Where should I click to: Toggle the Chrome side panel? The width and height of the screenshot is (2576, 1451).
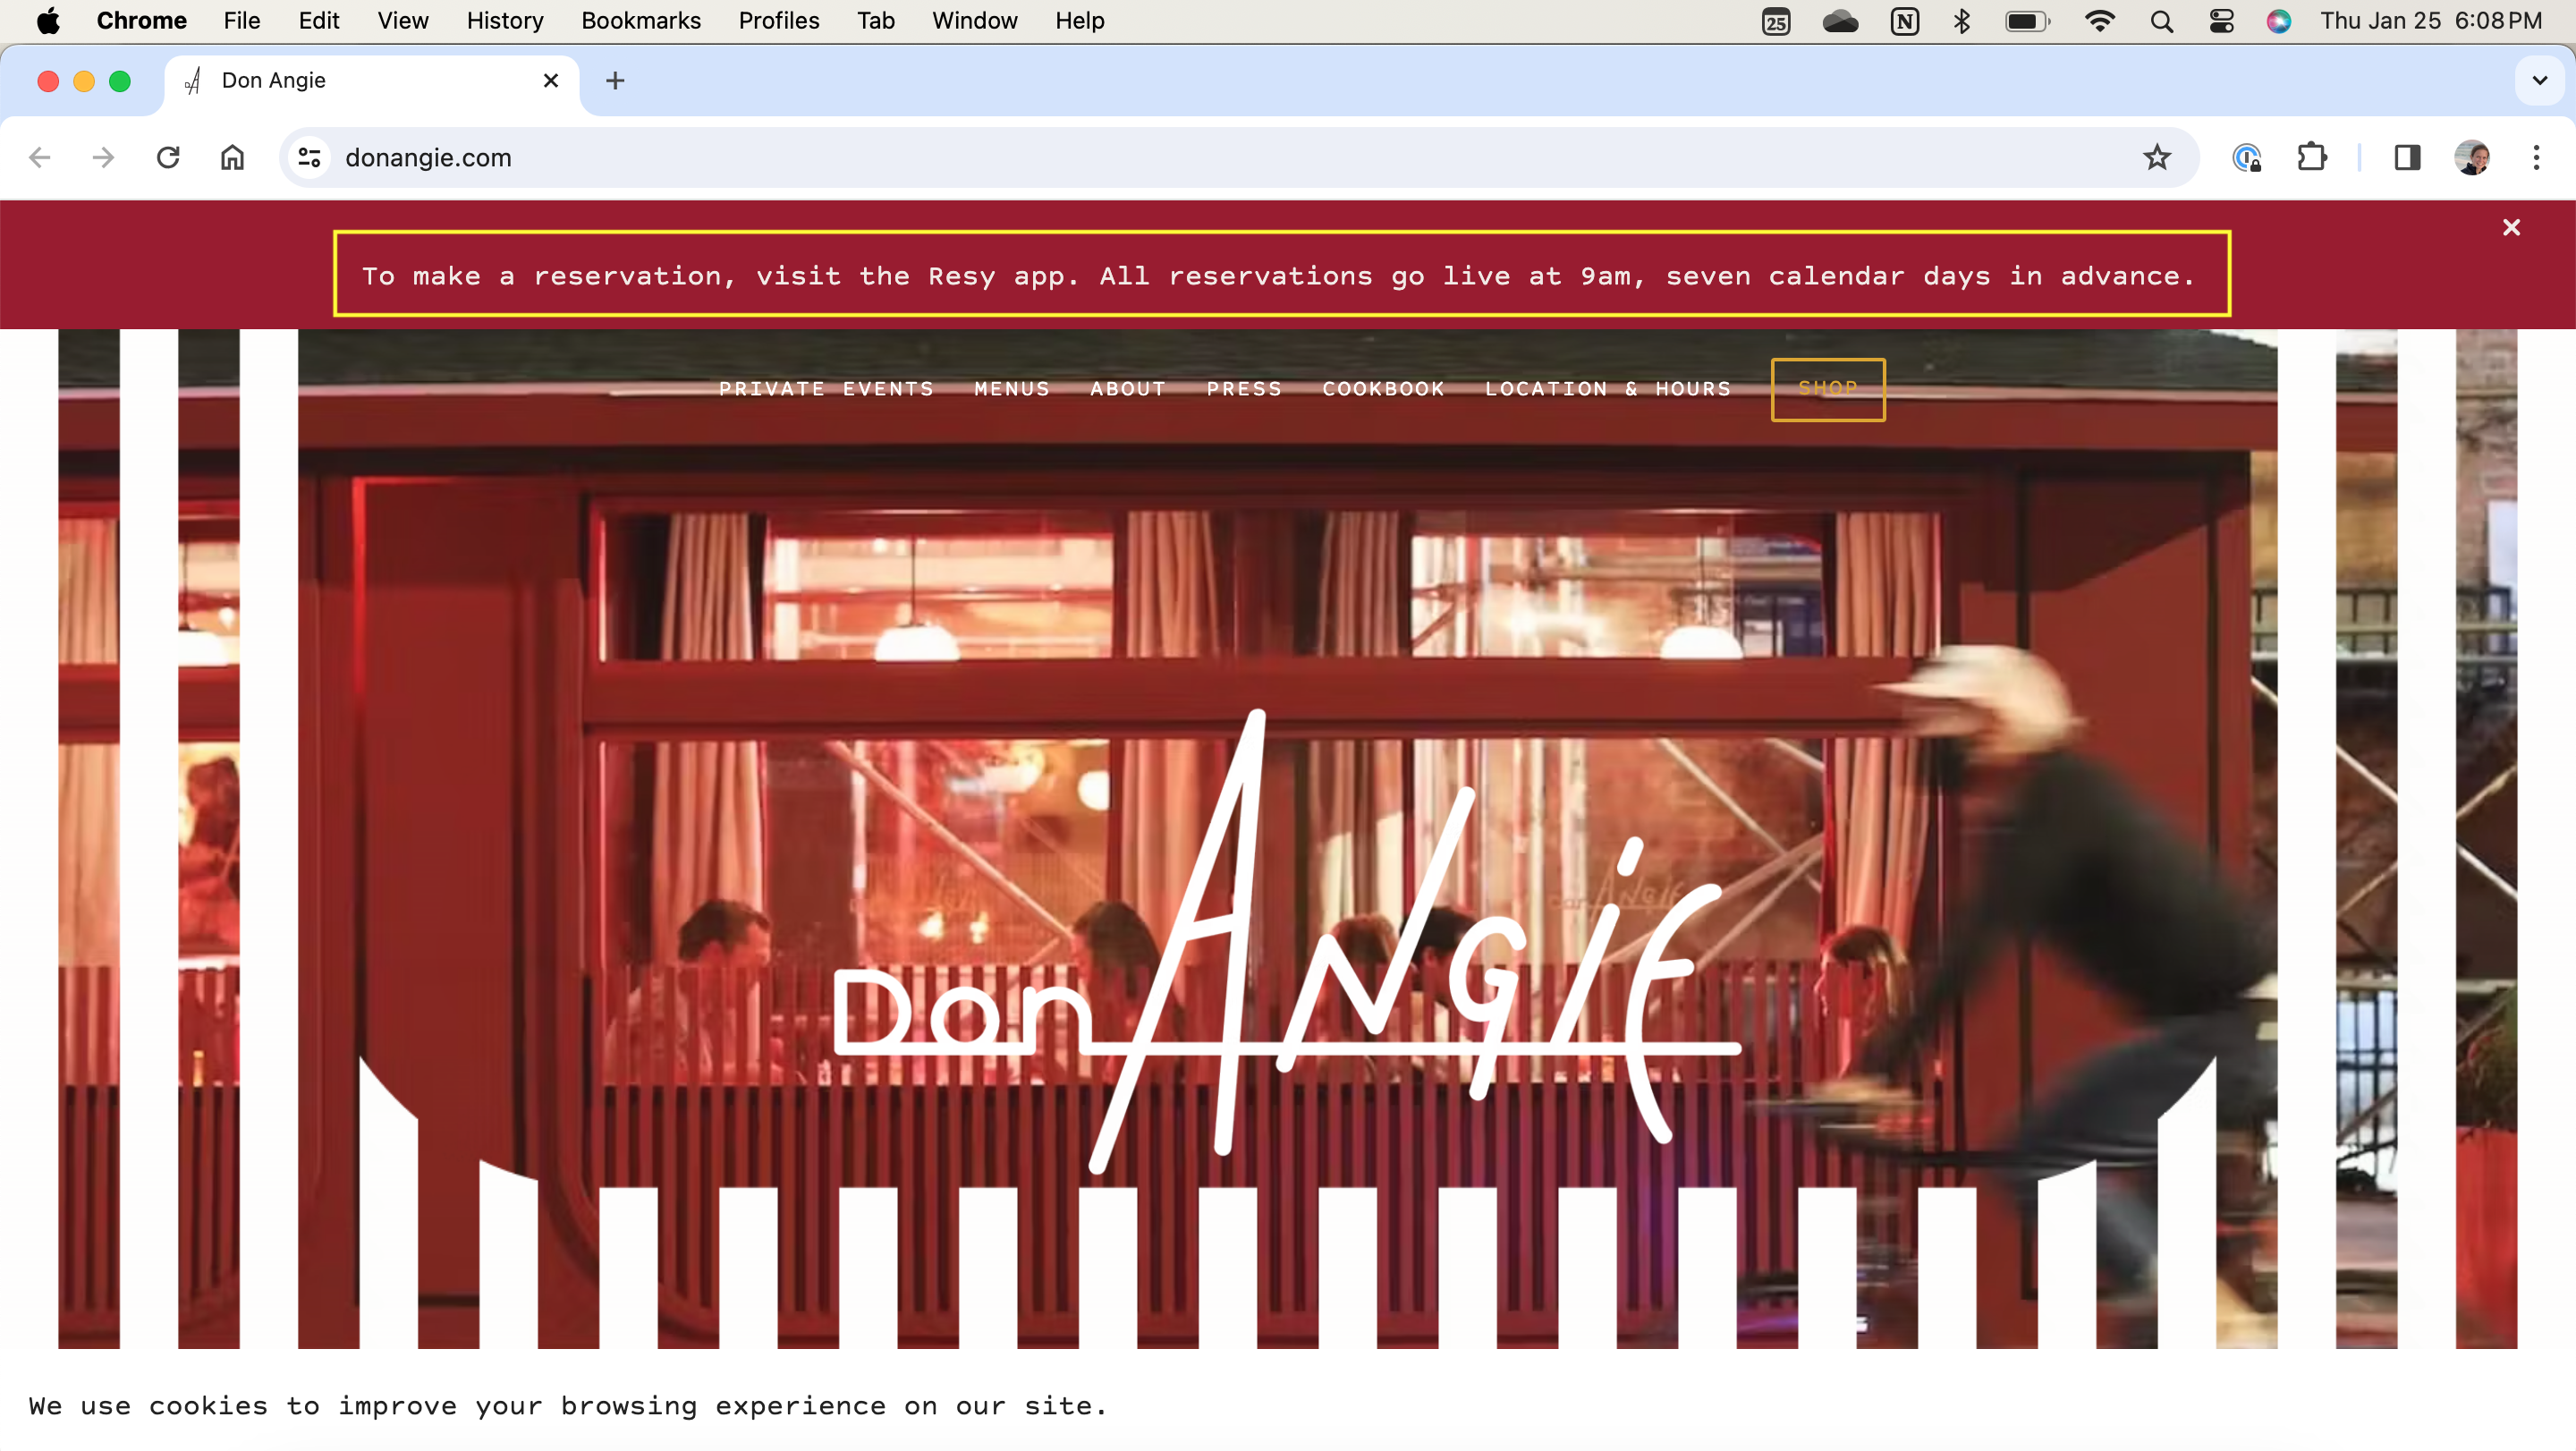(2406, 158)
